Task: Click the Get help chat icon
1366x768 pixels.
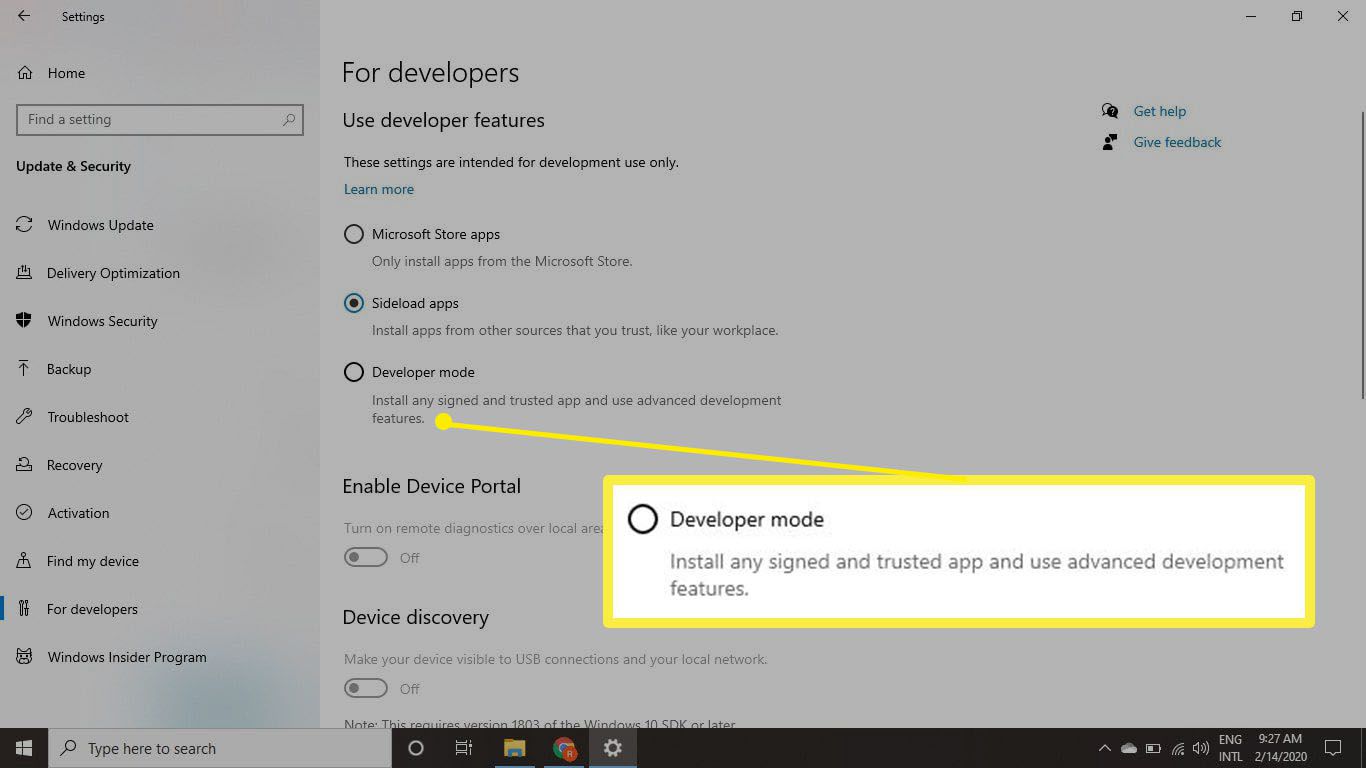Action: pos(1110,111)
